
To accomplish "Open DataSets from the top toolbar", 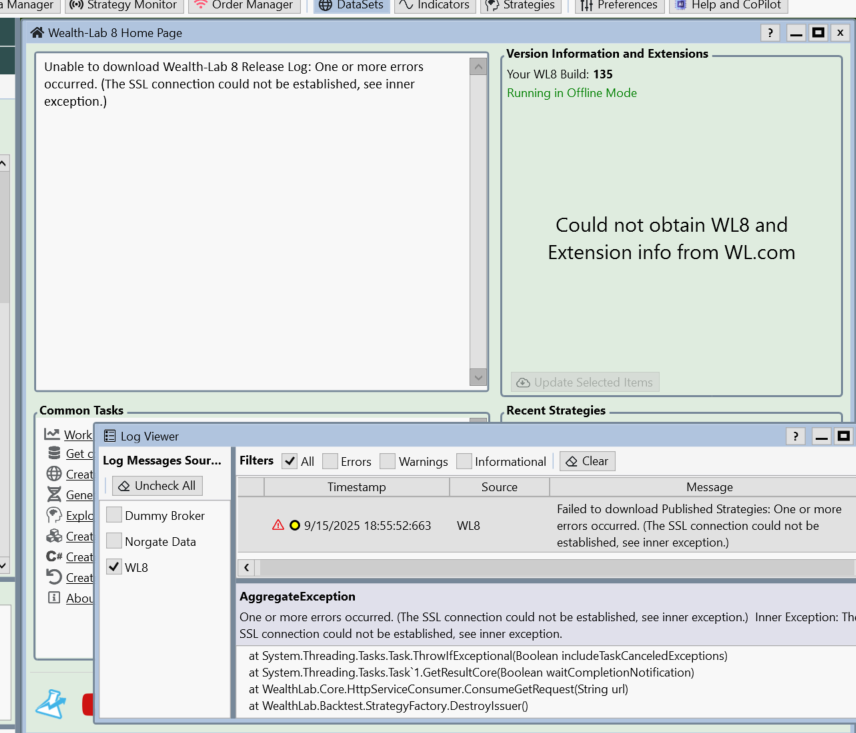I will tap(350, 5).
